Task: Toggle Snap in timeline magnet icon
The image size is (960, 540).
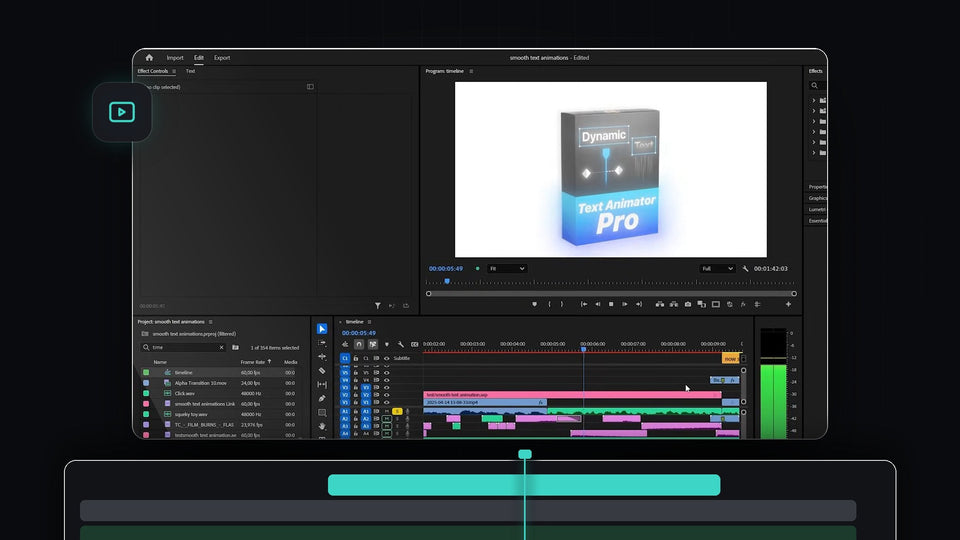Action: pos(359,345)
